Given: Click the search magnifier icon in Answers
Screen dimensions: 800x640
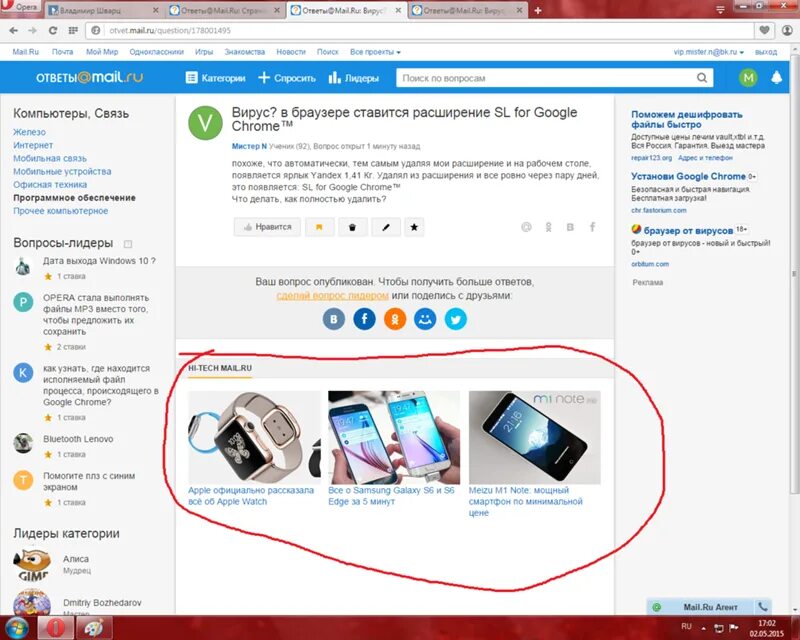Looking at the screenshot, I should pyautogui.click(x=702, y=78).
